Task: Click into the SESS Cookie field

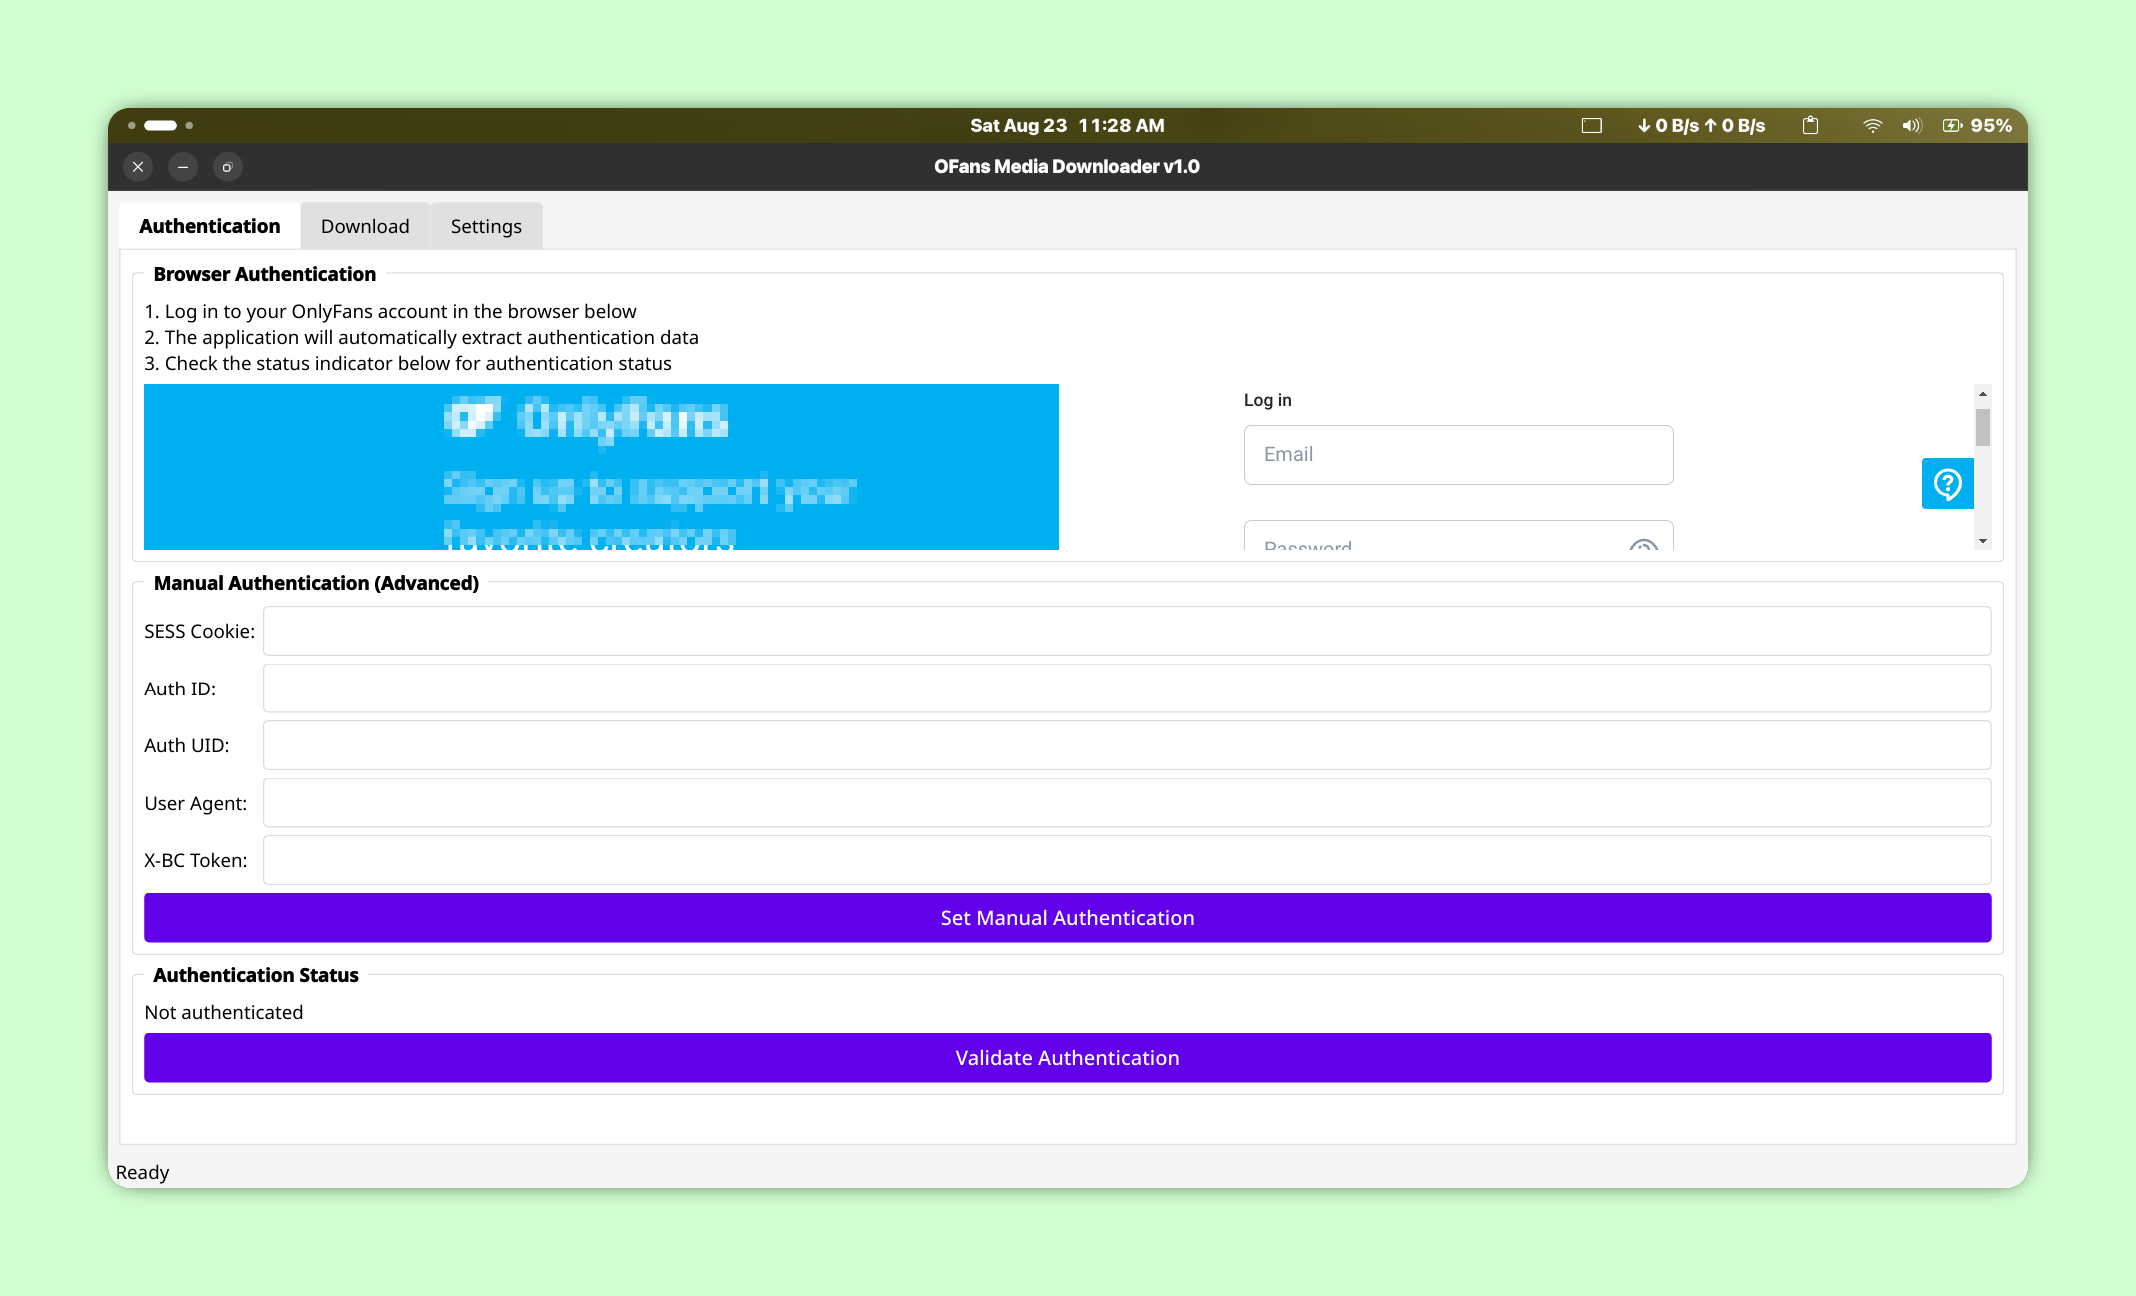Action: 1127,631
